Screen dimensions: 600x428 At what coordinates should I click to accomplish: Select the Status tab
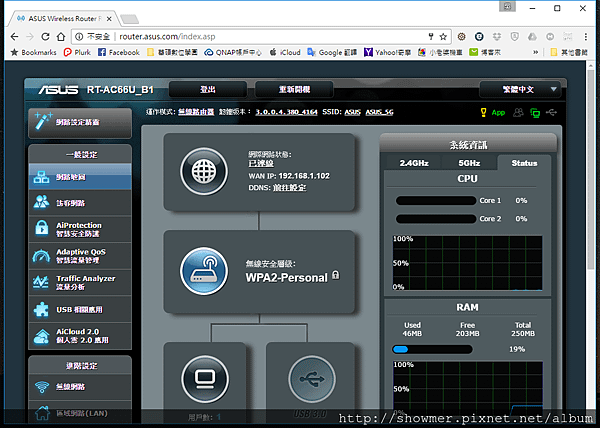pos(524,163)
